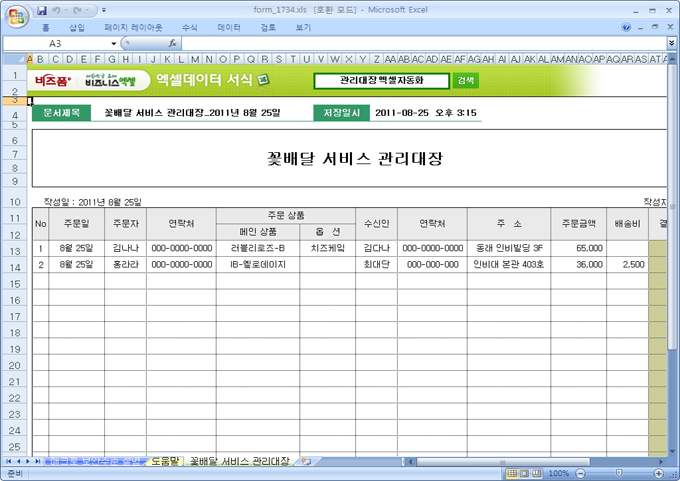
Task: Open the 수식 ribbon tab
Action: [x=190, y=28]
